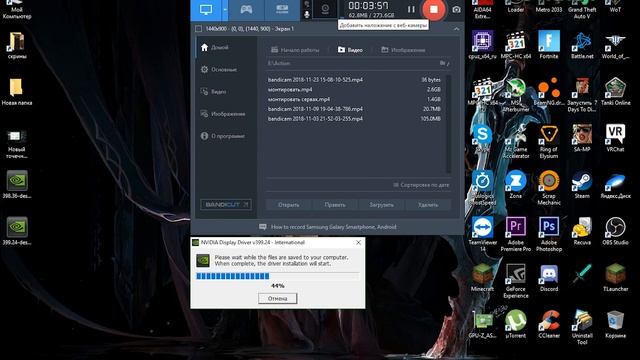
Task: Select file bandicam 2018-11-09 19-04-38-786.mp4
Action: [354, 109]
